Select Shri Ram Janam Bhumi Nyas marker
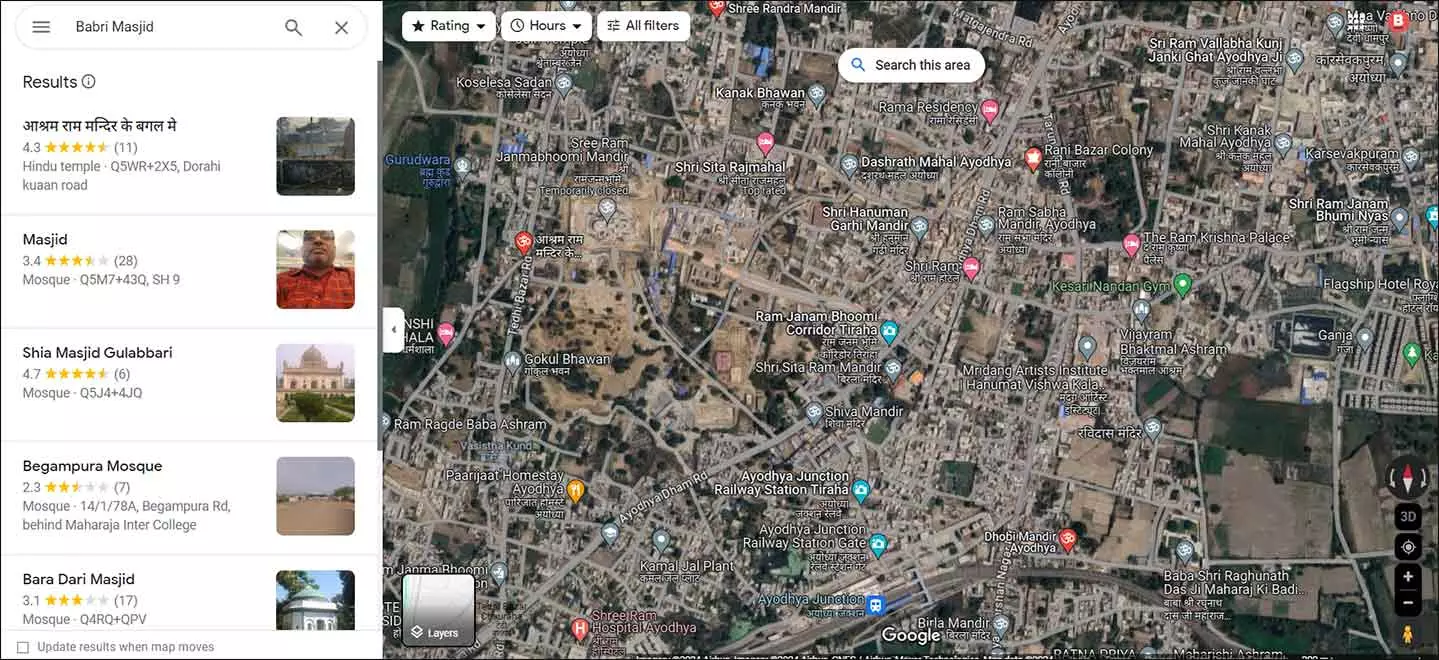1439x660 pixels. (x=1400, y=217)
